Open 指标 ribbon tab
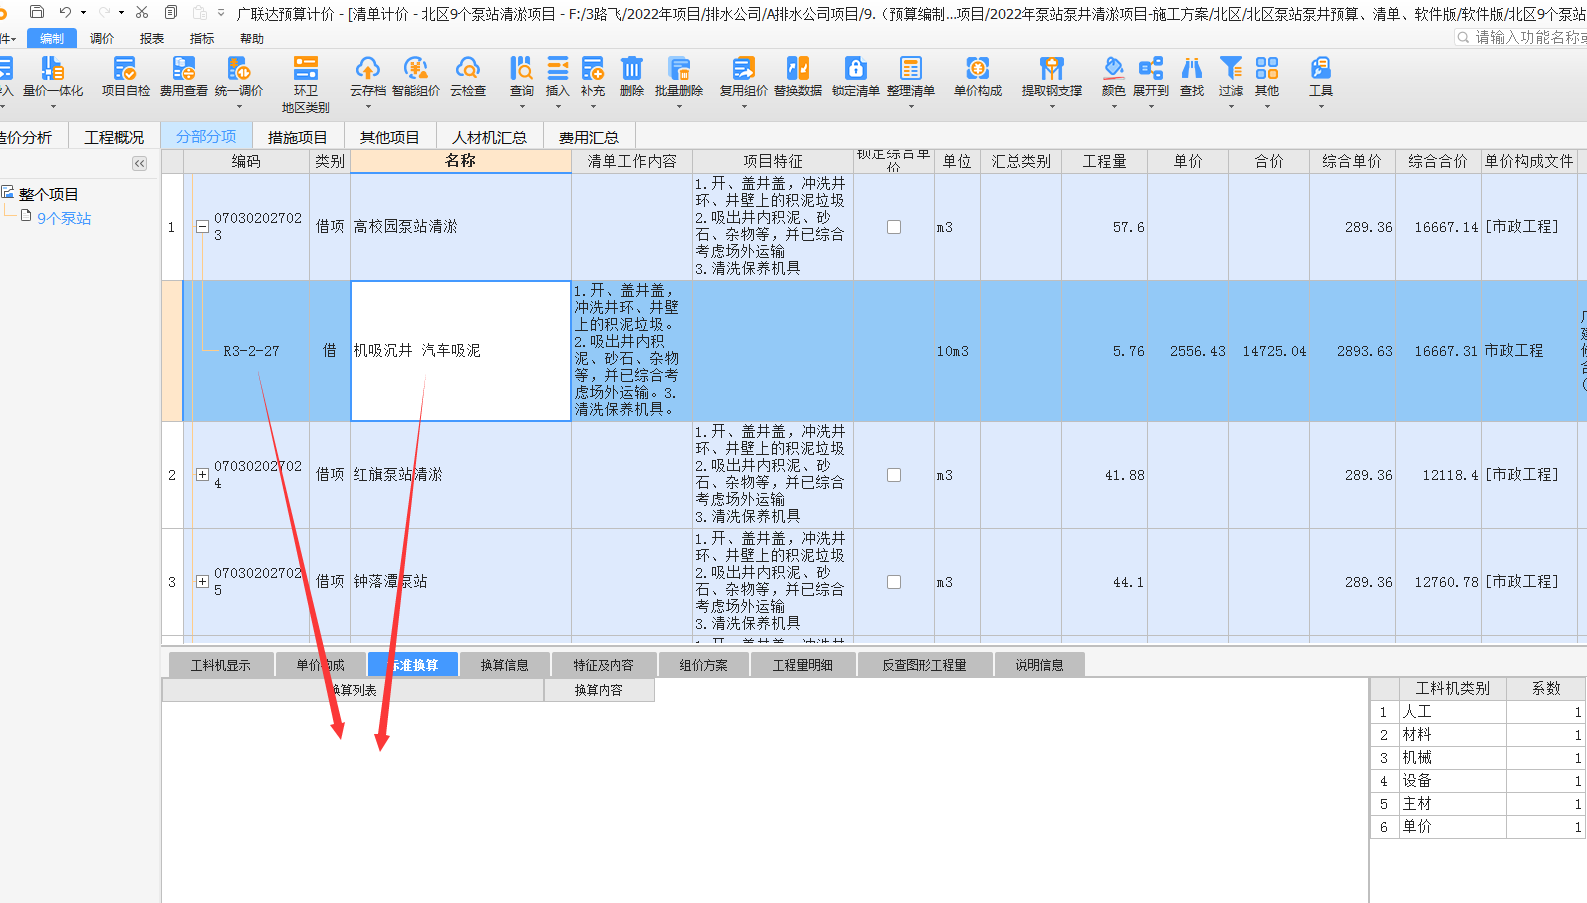The width and height of the screenshot is (1587, 903). [x=202, y=38]
